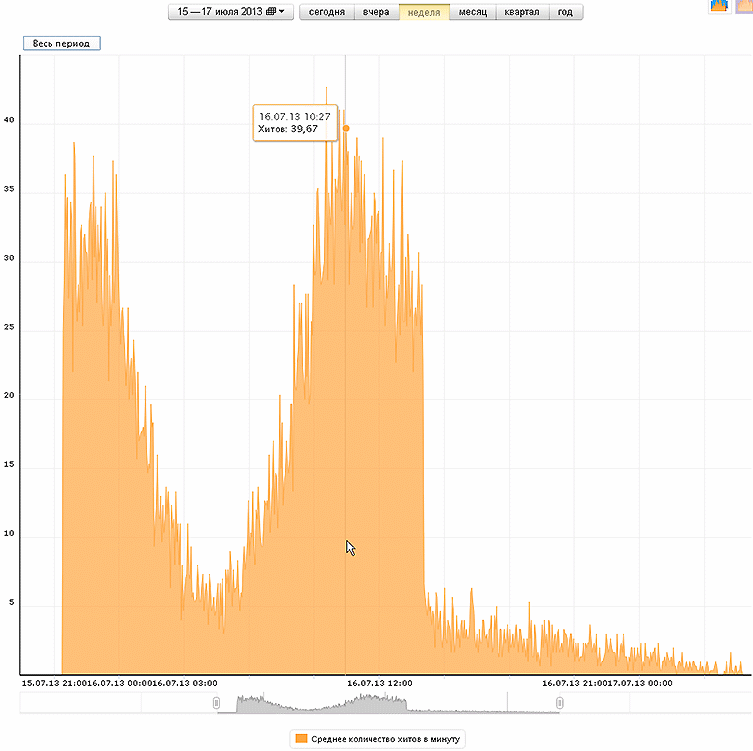
Task: Click the right range slider handle
Action: (559, 703)
